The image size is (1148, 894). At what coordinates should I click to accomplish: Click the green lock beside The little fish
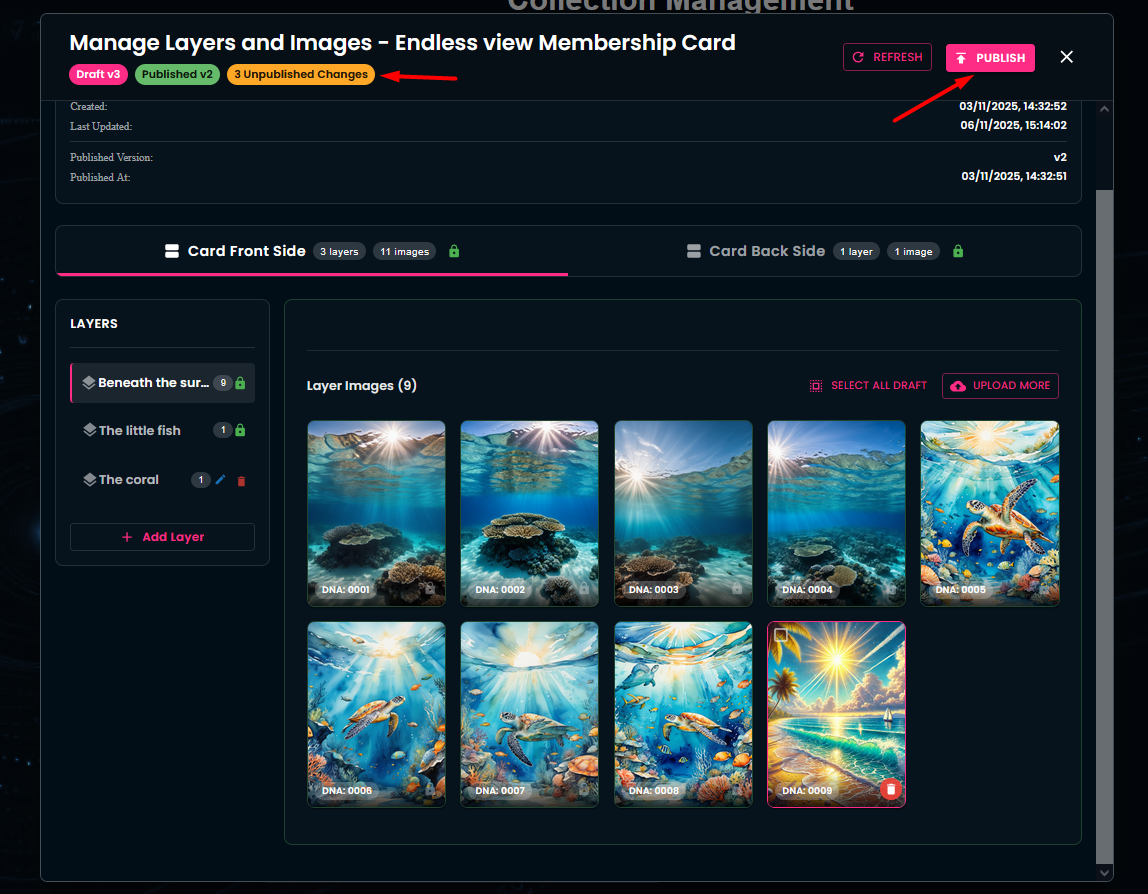240,430
